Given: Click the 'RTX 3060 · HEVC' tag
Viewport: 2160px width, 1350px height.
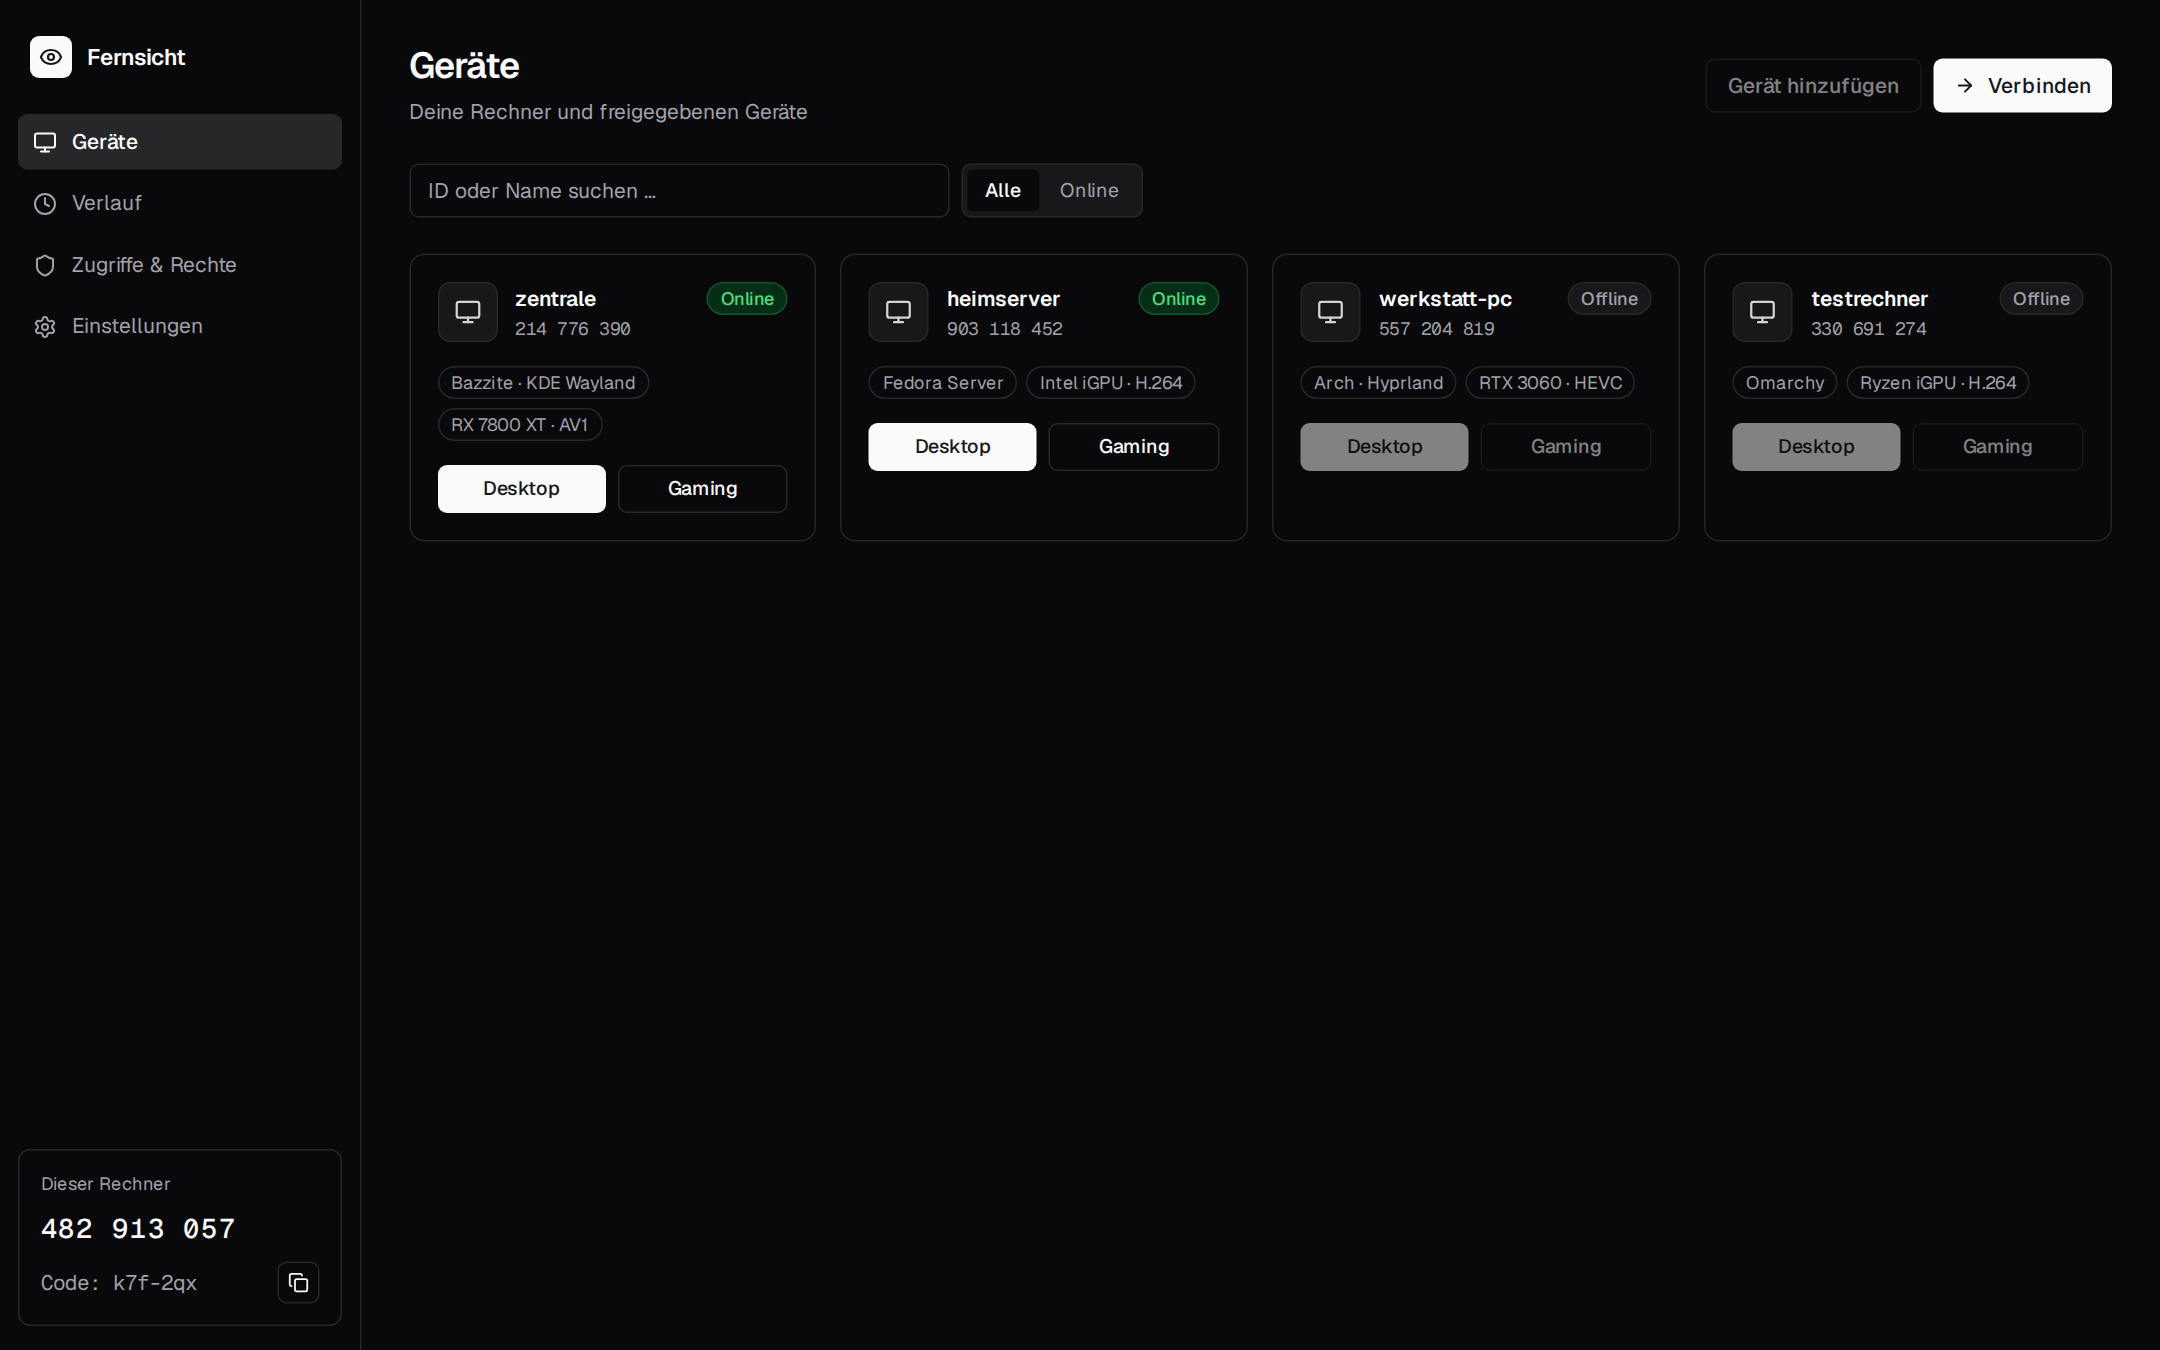Looking at the screenshot, I should (1550, 383).
